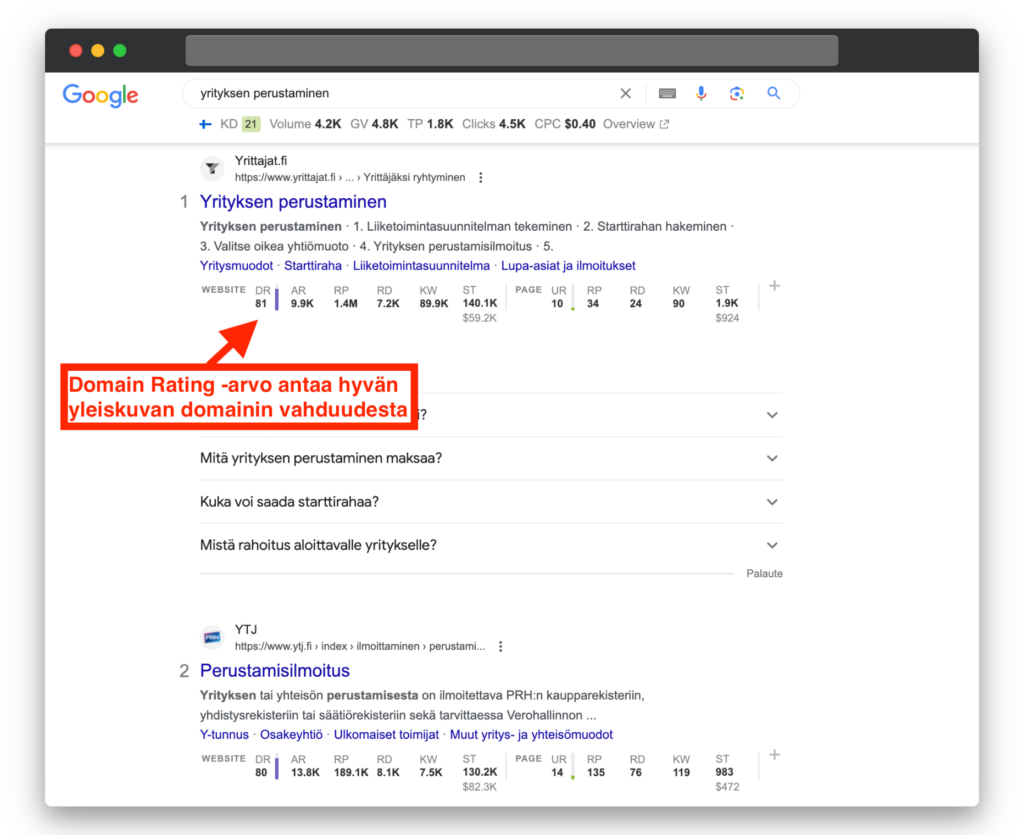The width and height of the screenshot is (1024, 835).
Task: Expand 'Kuka voi saada starttirahaa?' question
Action: pos(491,502)
